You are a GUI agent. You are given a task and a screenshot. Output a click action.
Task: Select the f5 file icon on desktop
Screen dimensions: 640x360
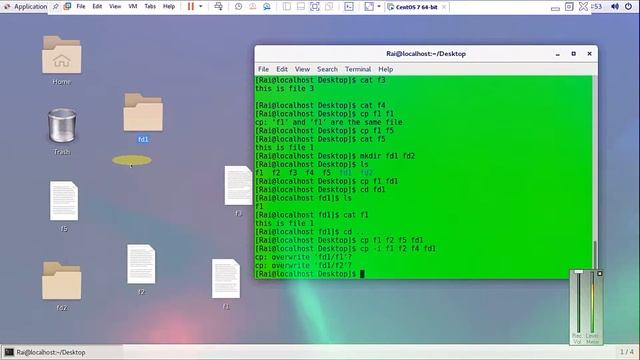(64, 206)
